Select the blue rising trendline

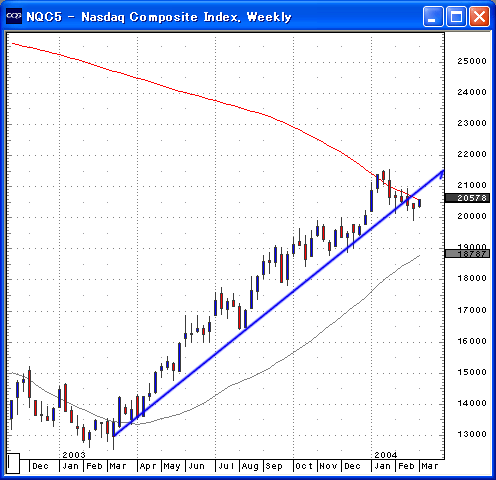[279, 303]
